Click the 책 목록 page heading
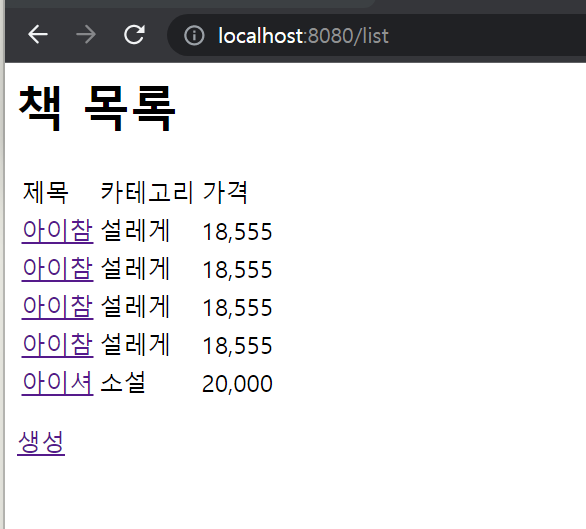Image resolution: width=586 pixels, height=529 pixels. (97, 108)
